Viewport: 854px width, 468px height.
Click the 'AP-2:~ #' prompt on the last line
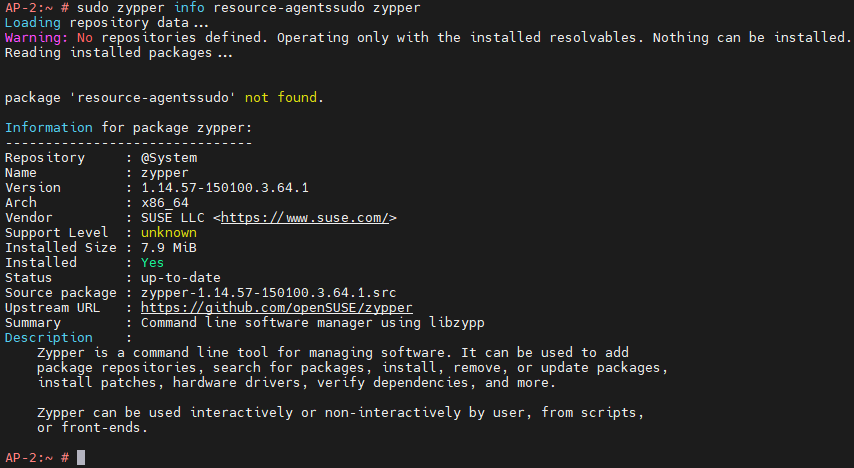click(36, 458)
